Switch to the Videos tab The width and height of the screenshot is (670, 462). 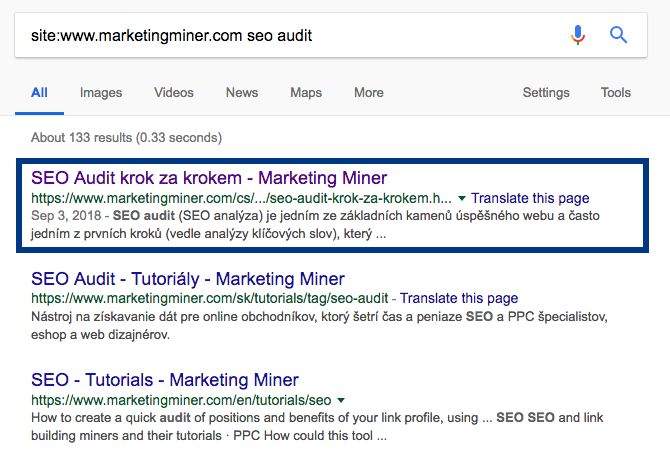pos(174,93)
